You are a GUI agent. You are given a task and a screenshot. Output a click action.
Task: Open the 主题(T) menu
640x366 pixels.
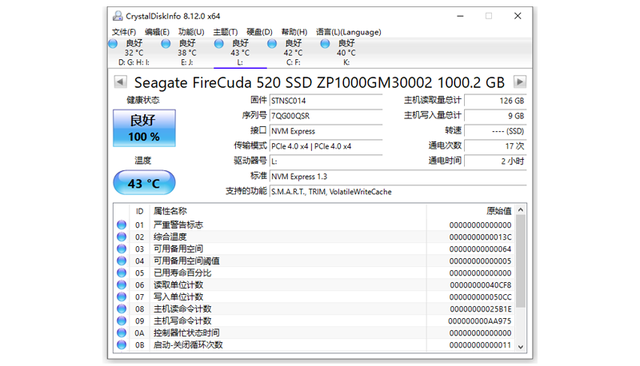[225, 32]
